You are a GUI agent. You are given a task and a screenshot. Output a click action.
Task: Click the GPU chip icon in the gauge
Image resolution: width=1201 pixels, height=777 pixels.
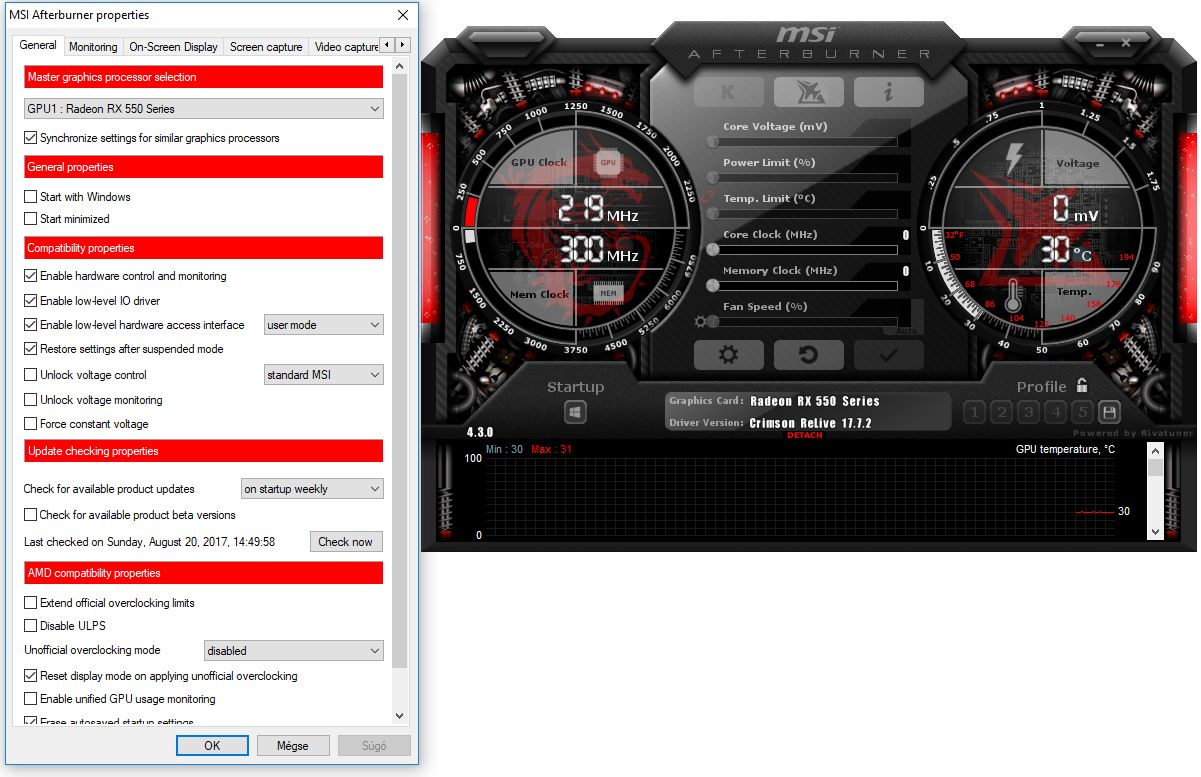coord(608,162)
